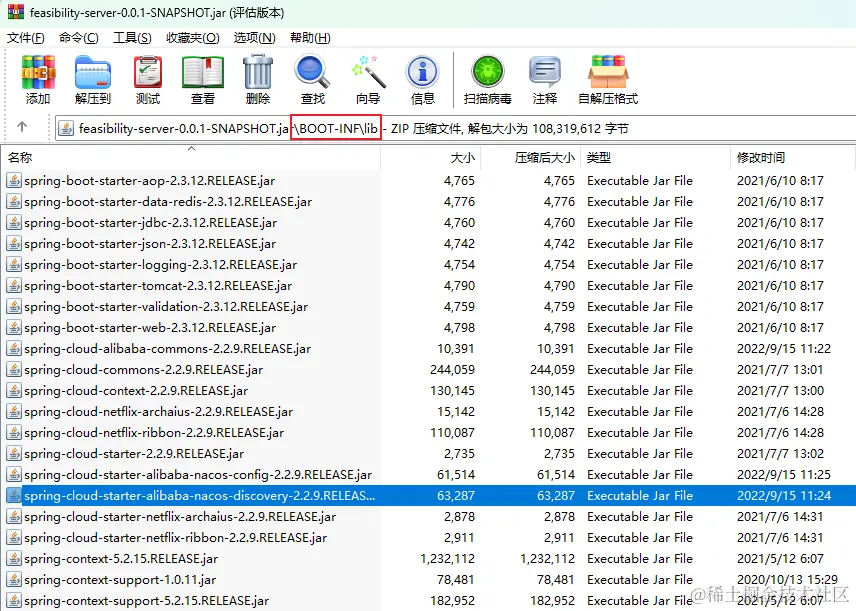Viewport: 856px width, 611px height.
Task: Click the archive path address field
Action: click(455, 128)
